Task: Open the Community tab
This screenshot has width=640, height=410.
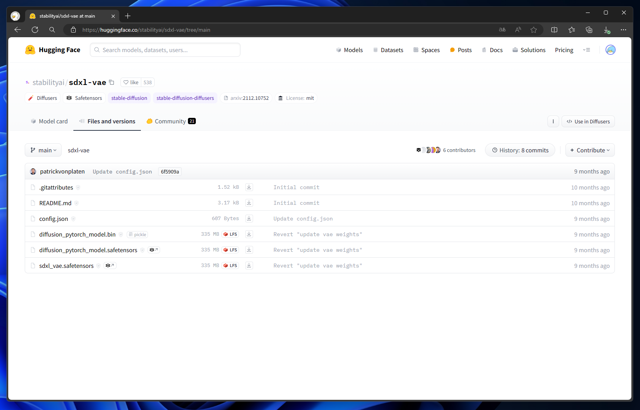Action: 171,121
